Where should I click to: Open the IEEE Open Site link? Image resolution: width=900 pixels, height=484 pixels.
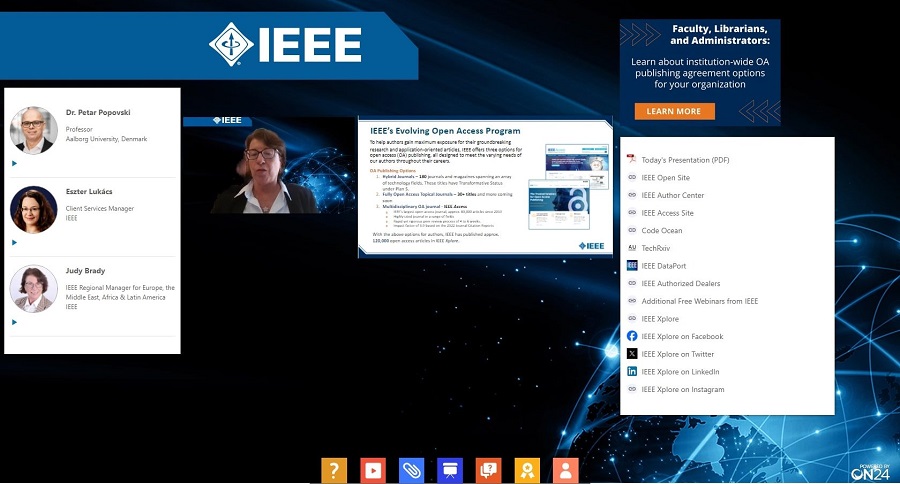tap(666, 178)
